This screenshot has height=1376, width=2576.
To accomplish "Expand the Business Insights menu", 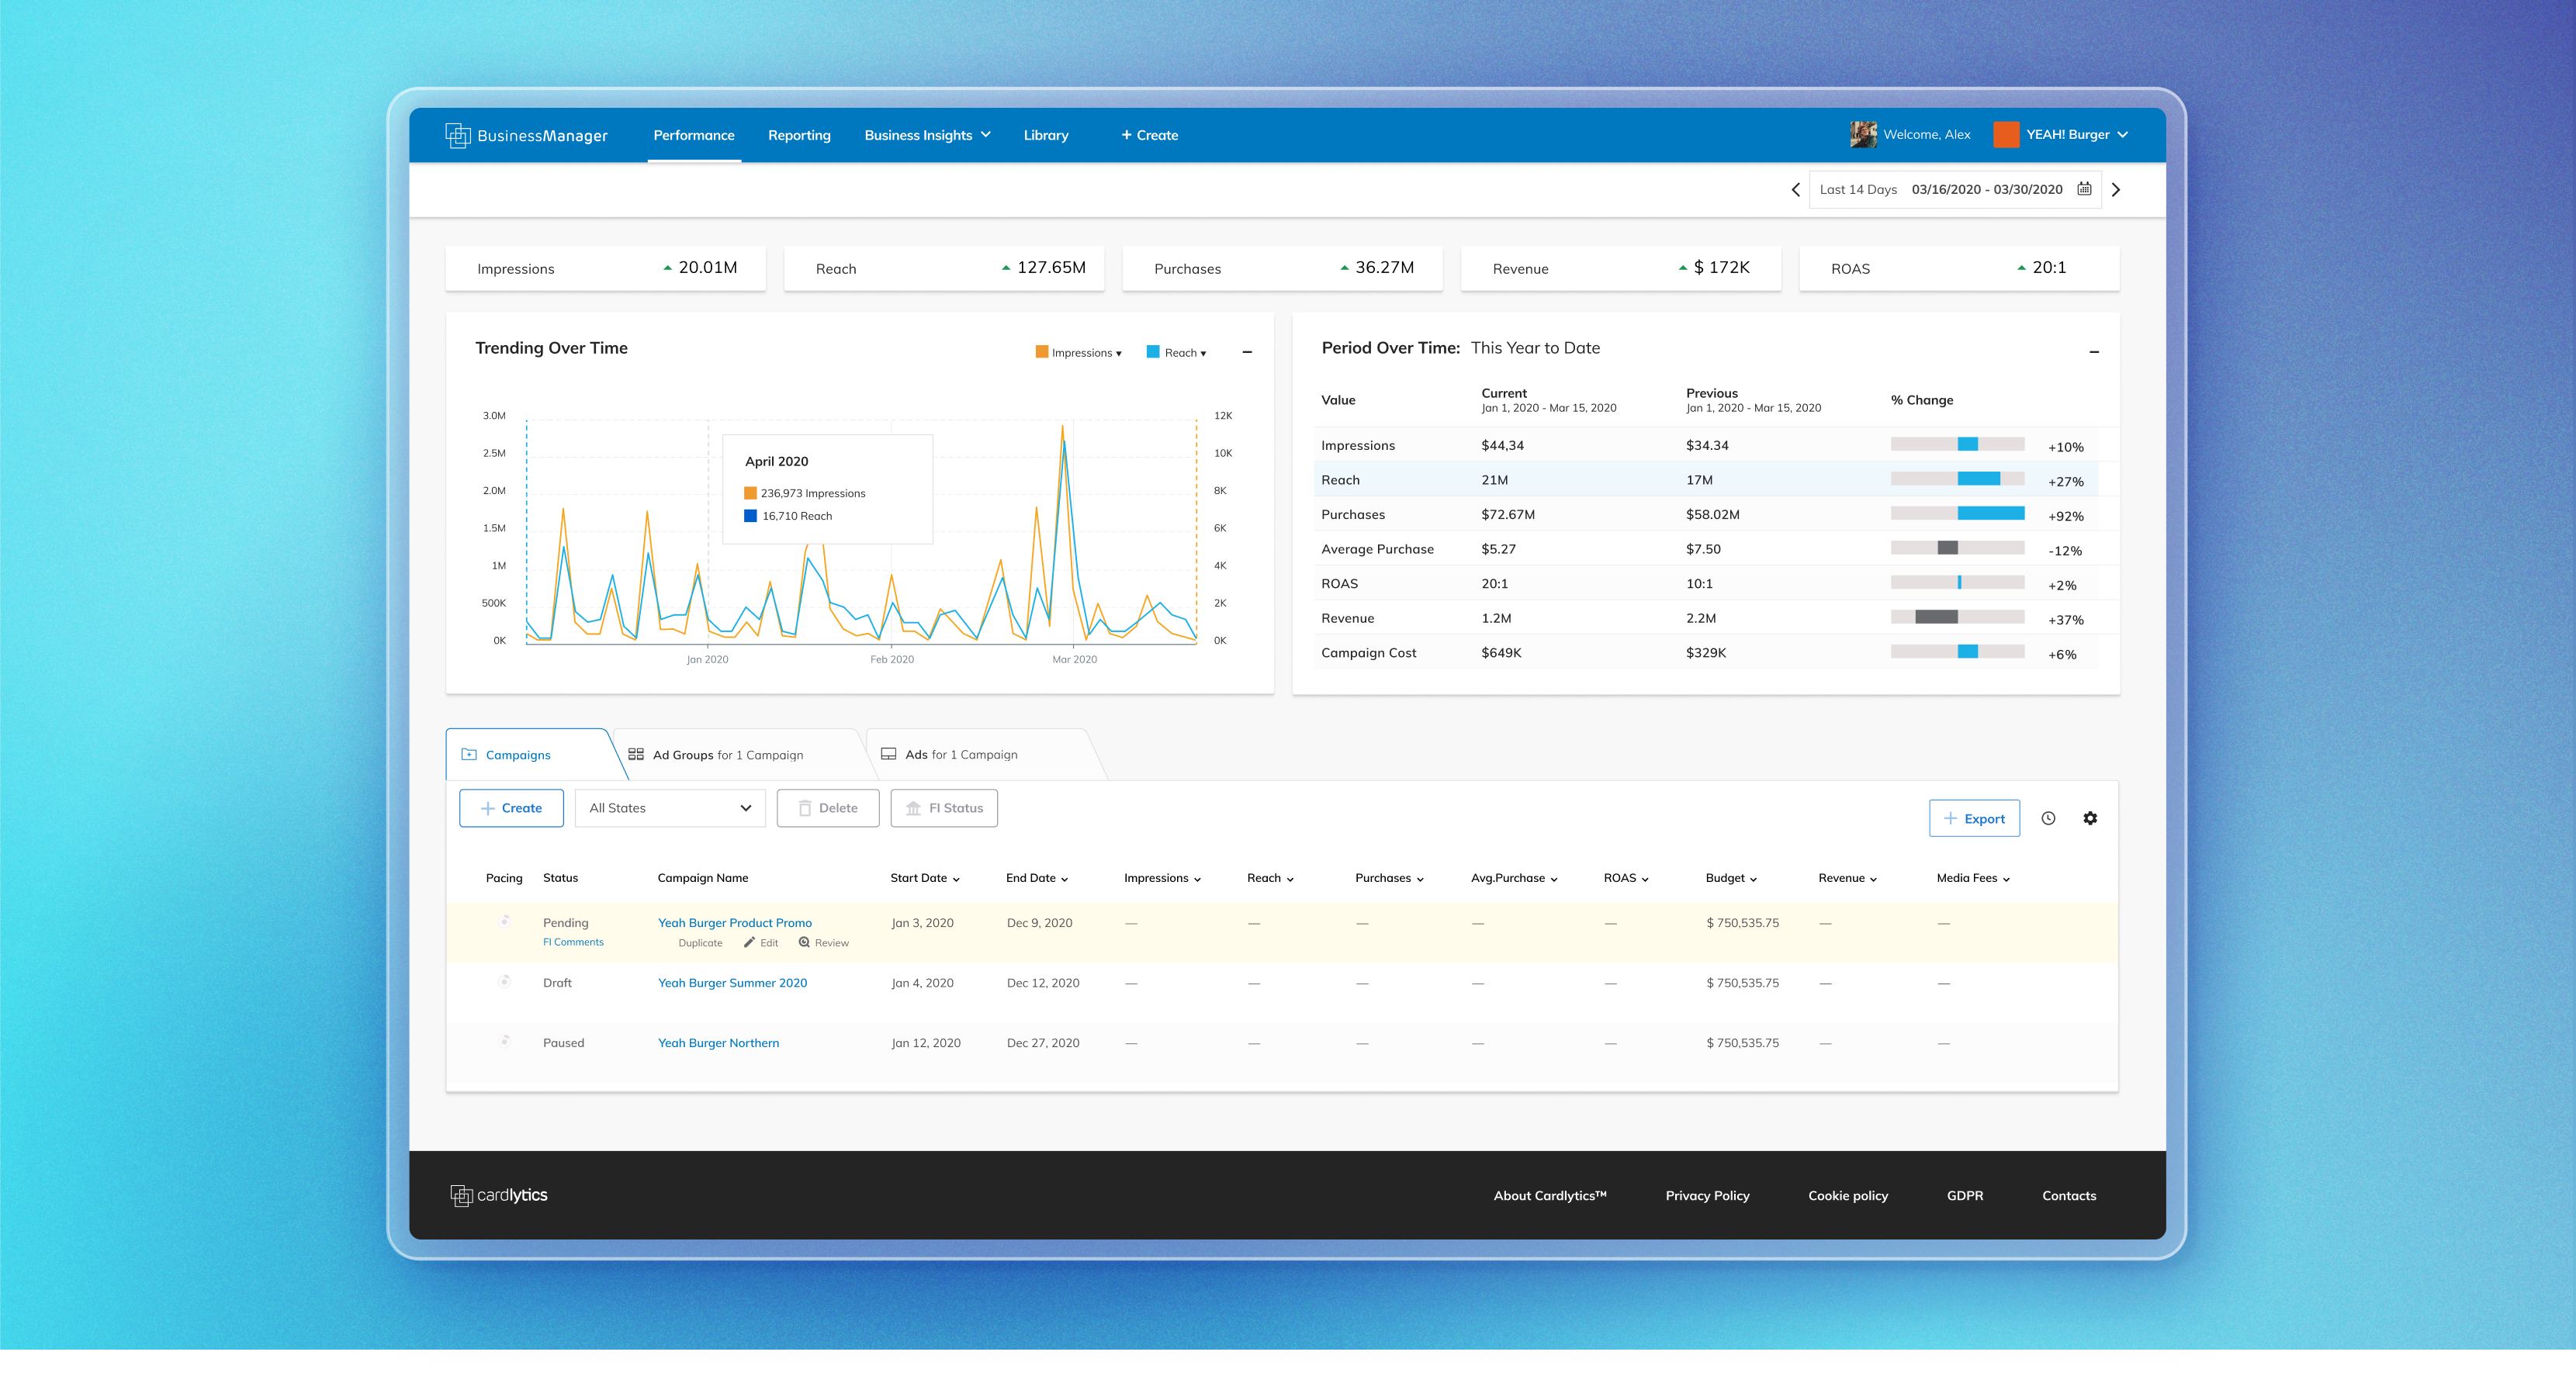I will [x=927, y=135].
